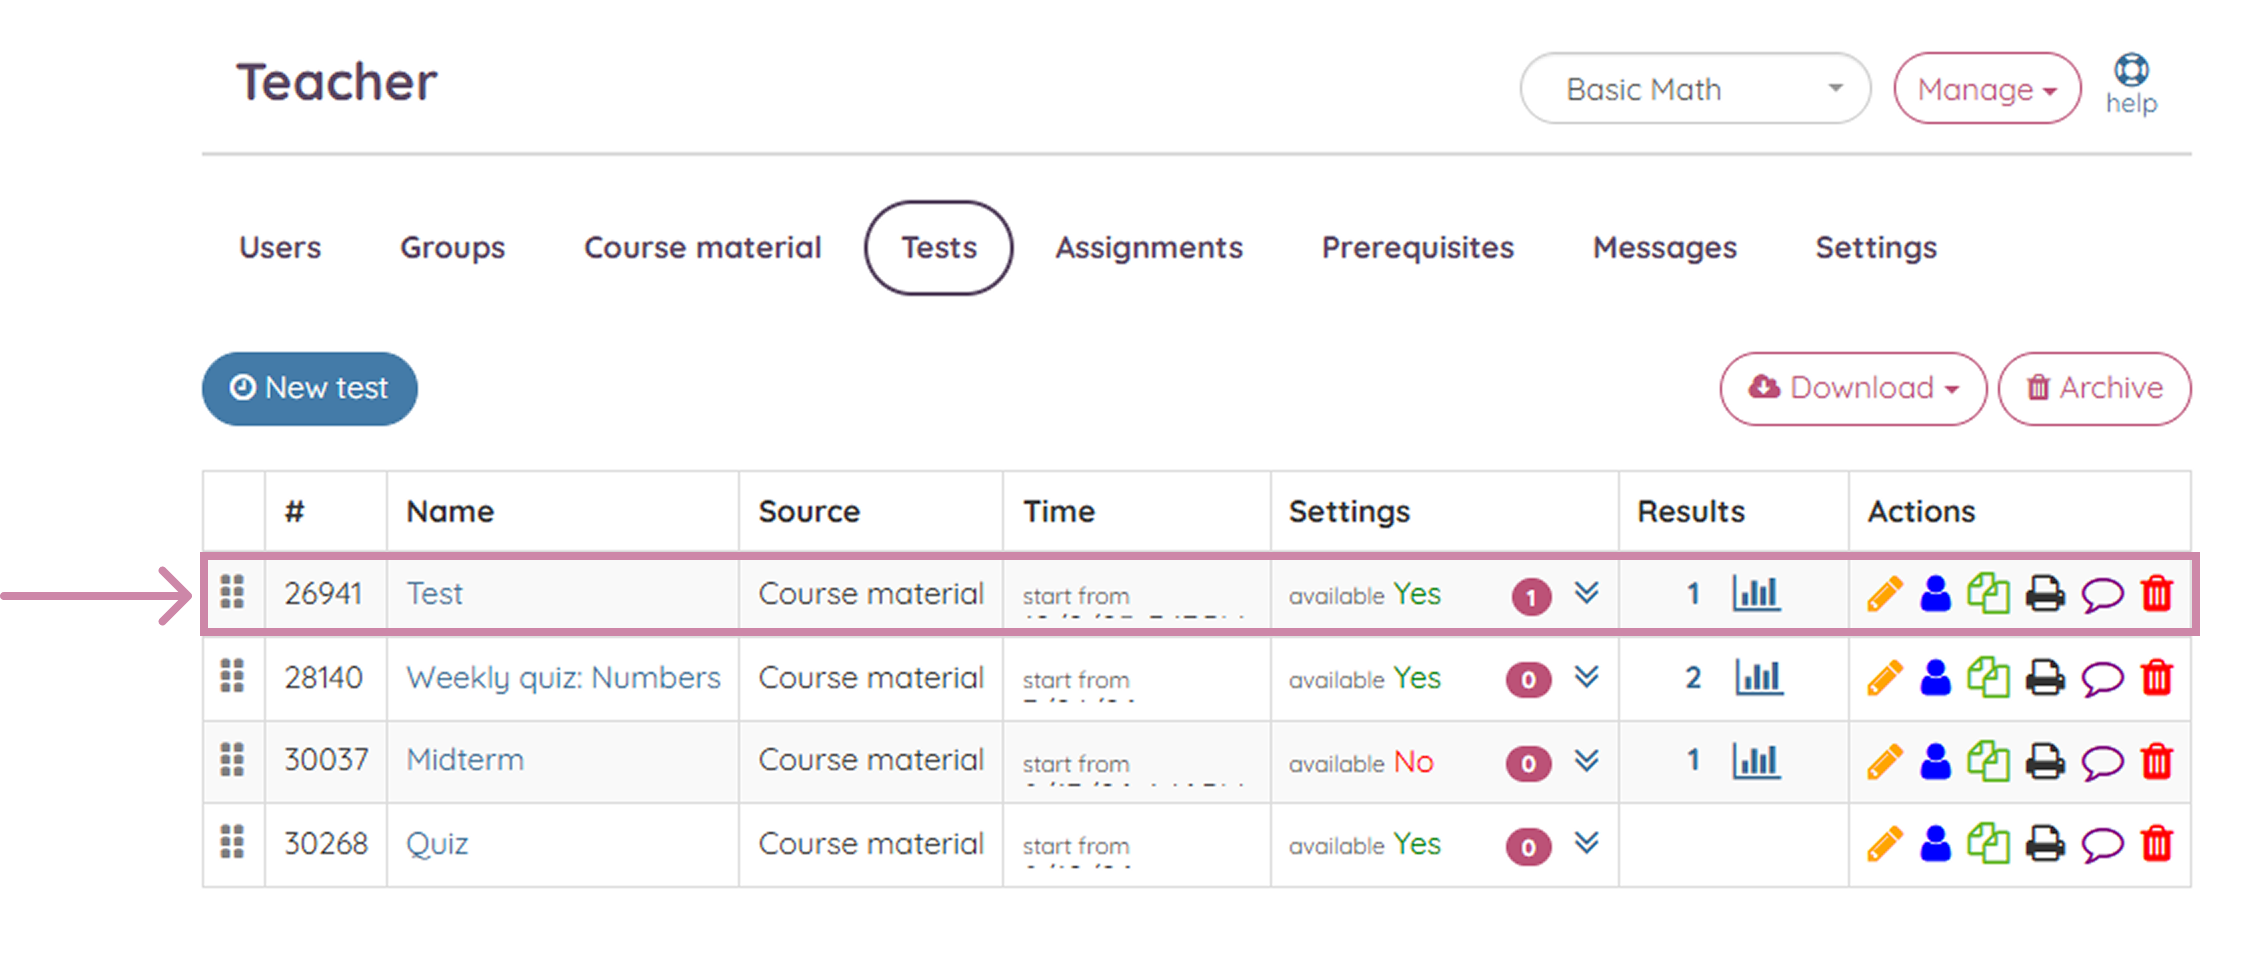Click the Archive button
Viewport: 2246px width, 980px height.
(x=2094, y=388)
